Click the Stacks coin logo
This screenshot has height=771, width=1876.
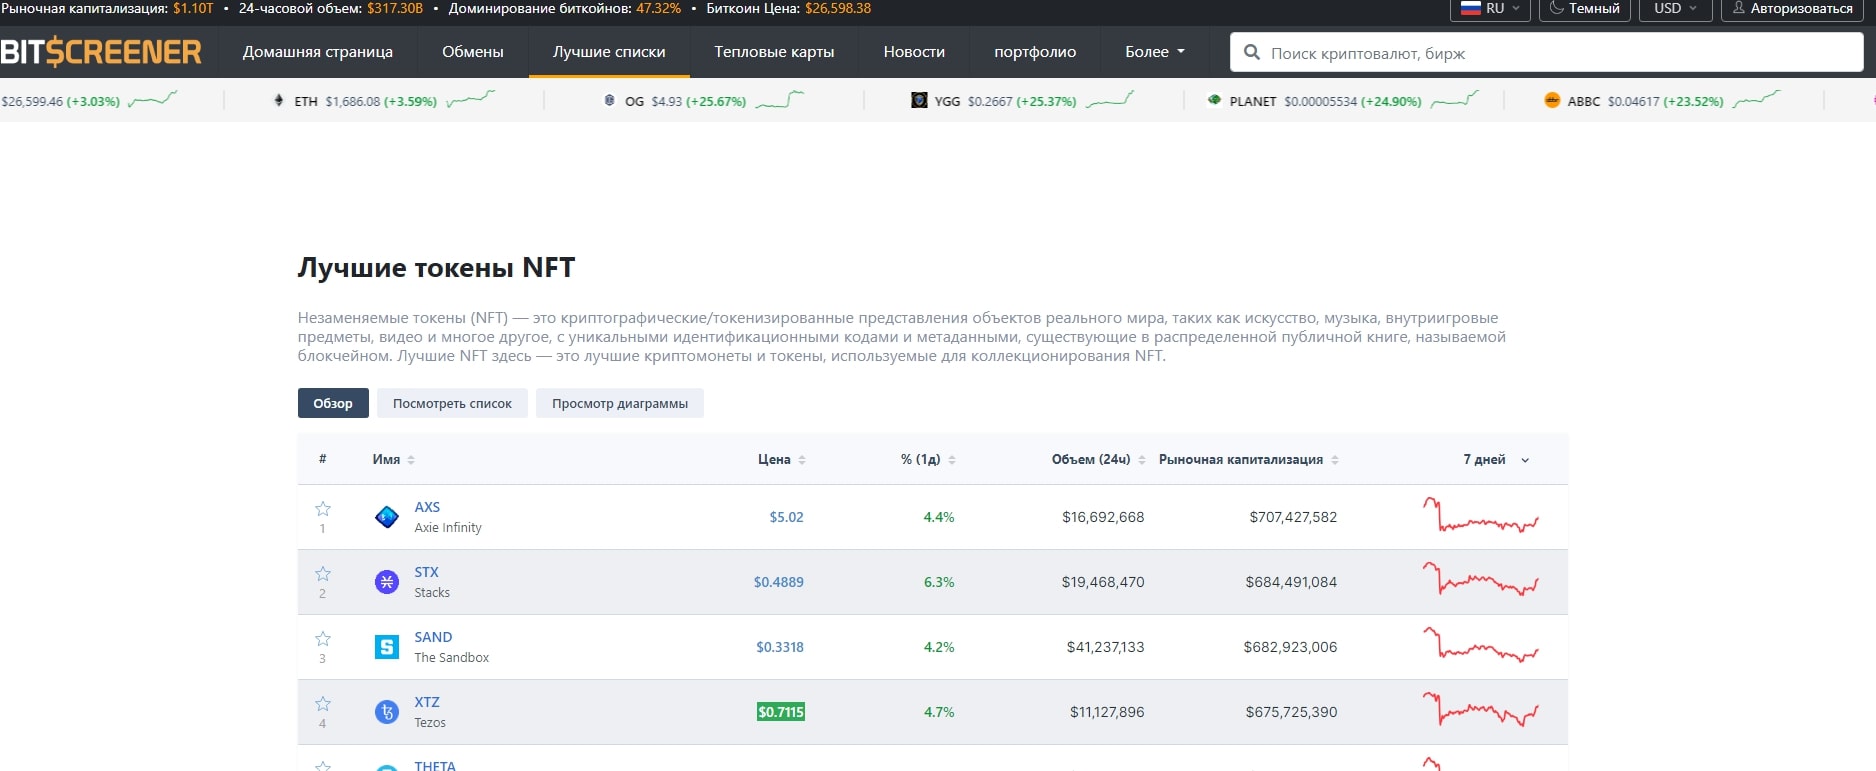click(387, 582)
